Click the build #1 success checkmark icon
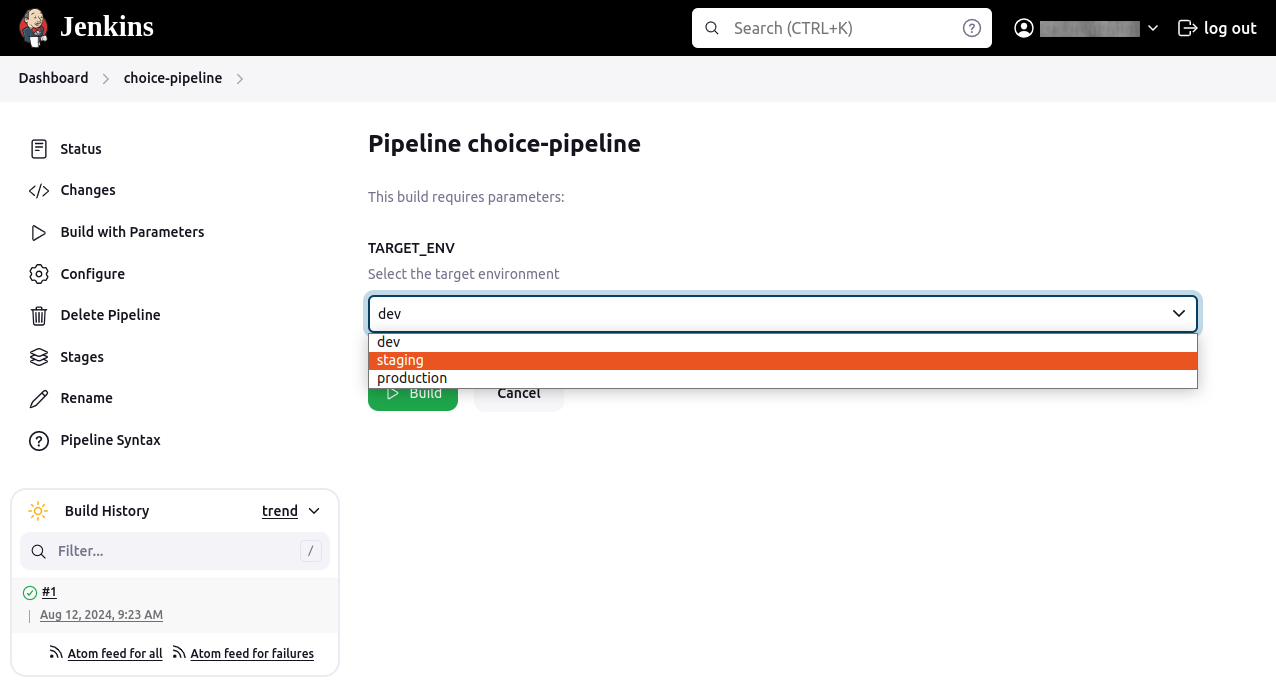This screenshot has width=1276, height=688. coord(30,593)
